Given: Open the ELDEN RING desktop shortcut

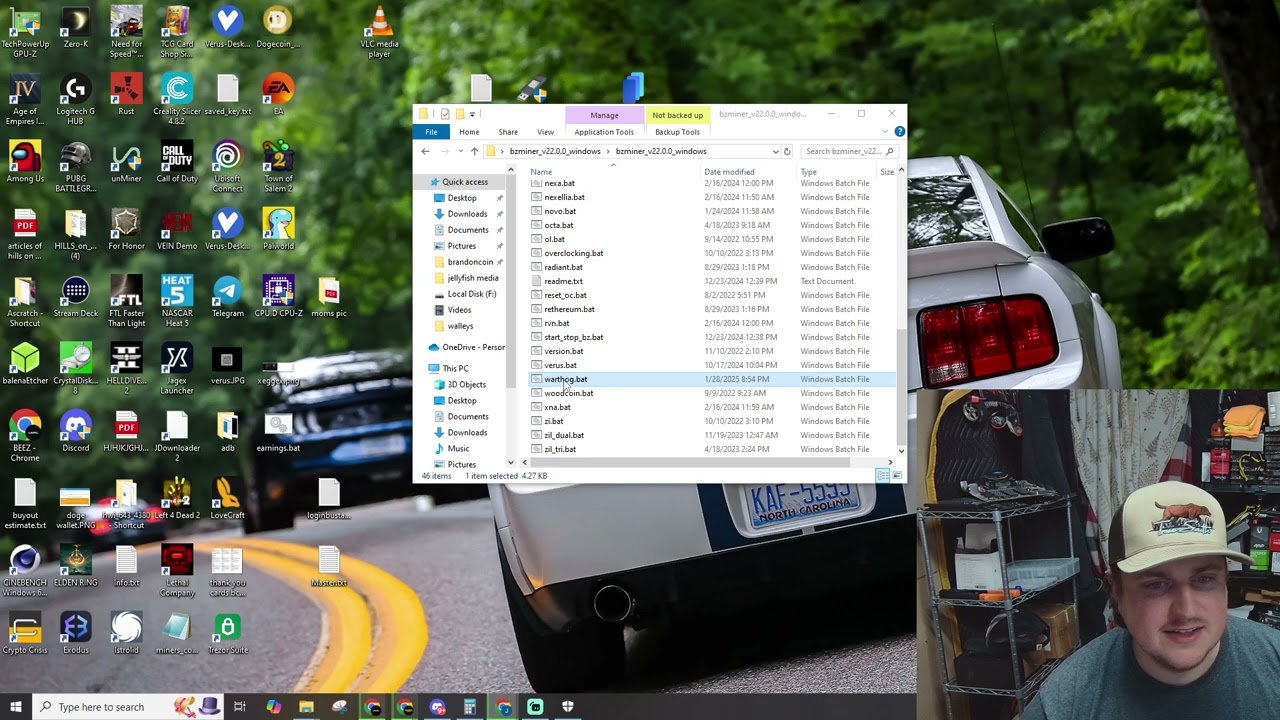Looking at the screenshot, I should click(75, 566).
